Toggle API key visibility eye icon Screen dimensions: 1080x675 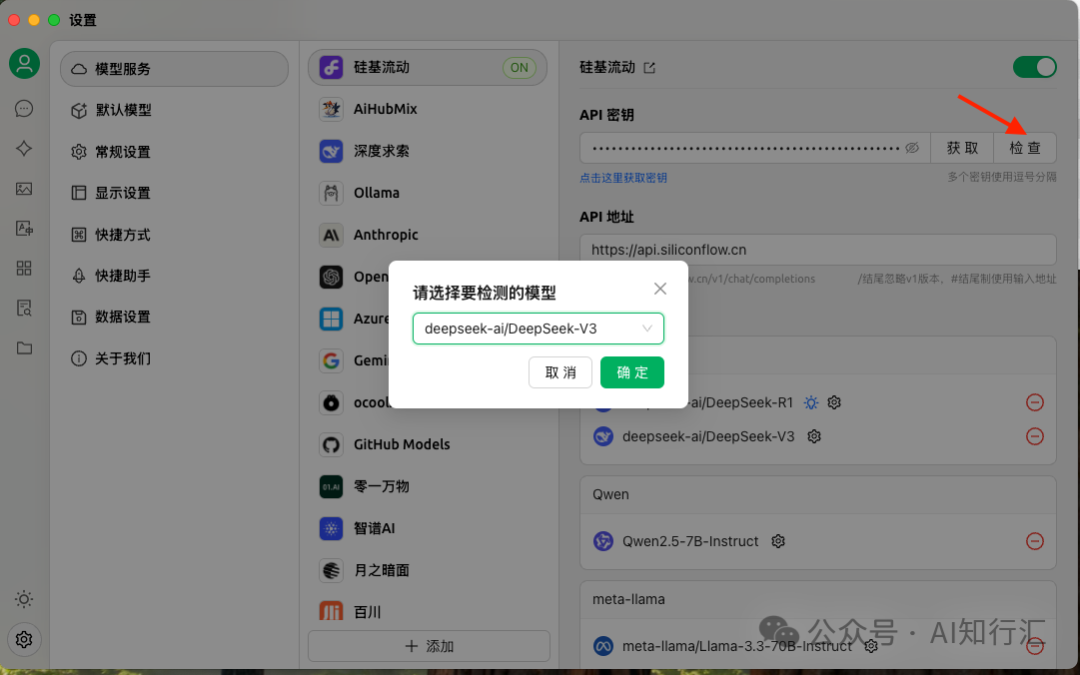pos(912,148)
